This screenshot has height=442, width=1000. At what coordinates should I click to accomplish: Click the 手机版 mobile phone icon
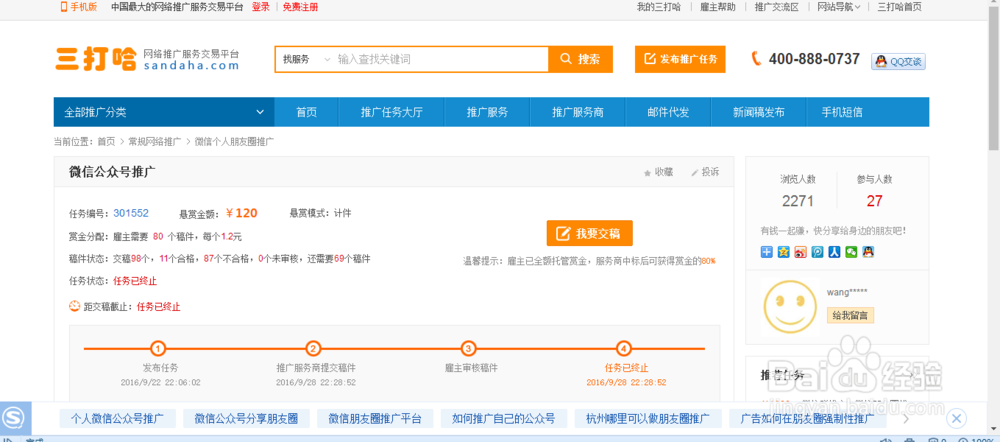(x=64, y=7)
